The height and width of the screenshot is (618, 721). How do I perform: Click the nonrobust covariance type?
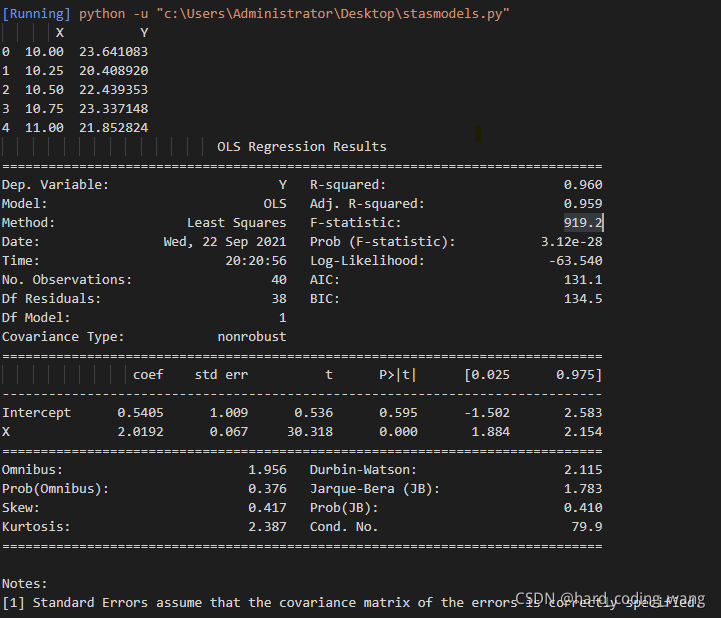[252, 337]
